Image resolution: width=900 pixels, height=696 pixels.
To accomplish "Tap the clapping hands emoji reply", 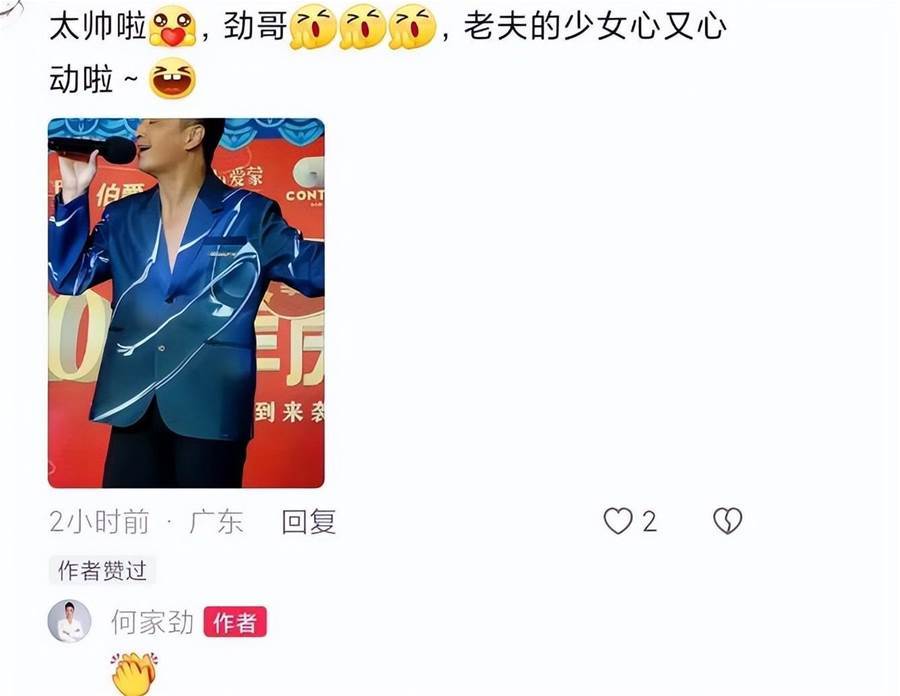I will point(134,673).
